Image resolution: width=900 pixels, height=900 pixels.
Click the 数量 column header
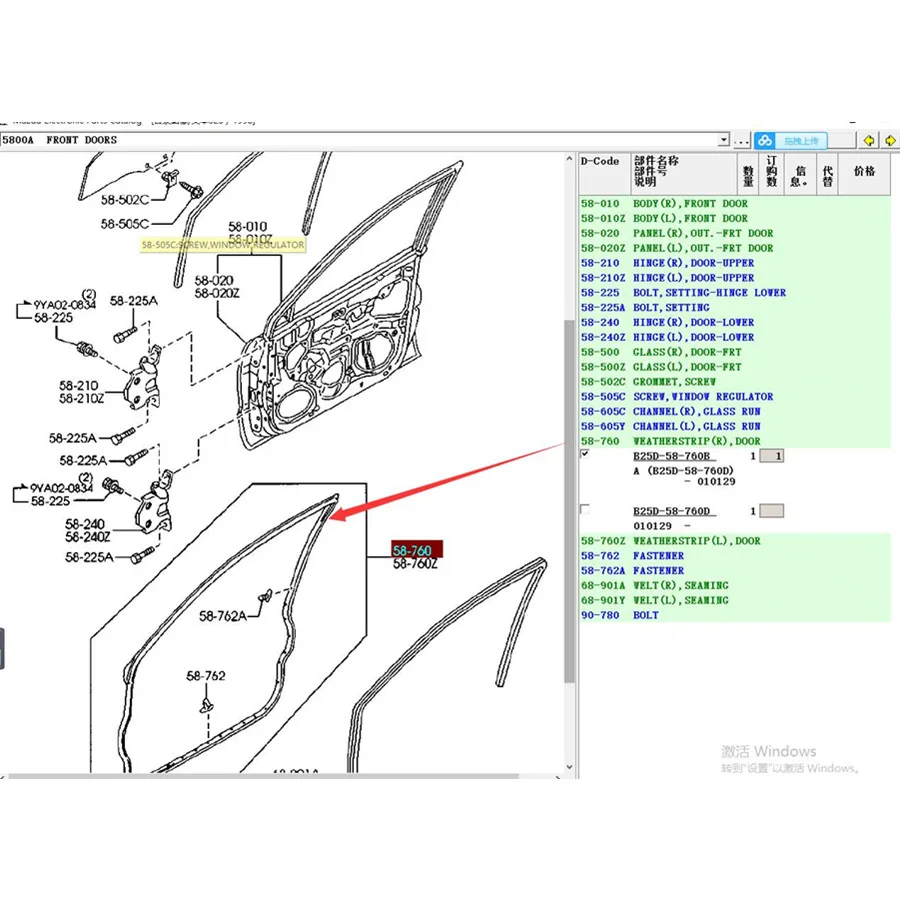click(748, 173)
